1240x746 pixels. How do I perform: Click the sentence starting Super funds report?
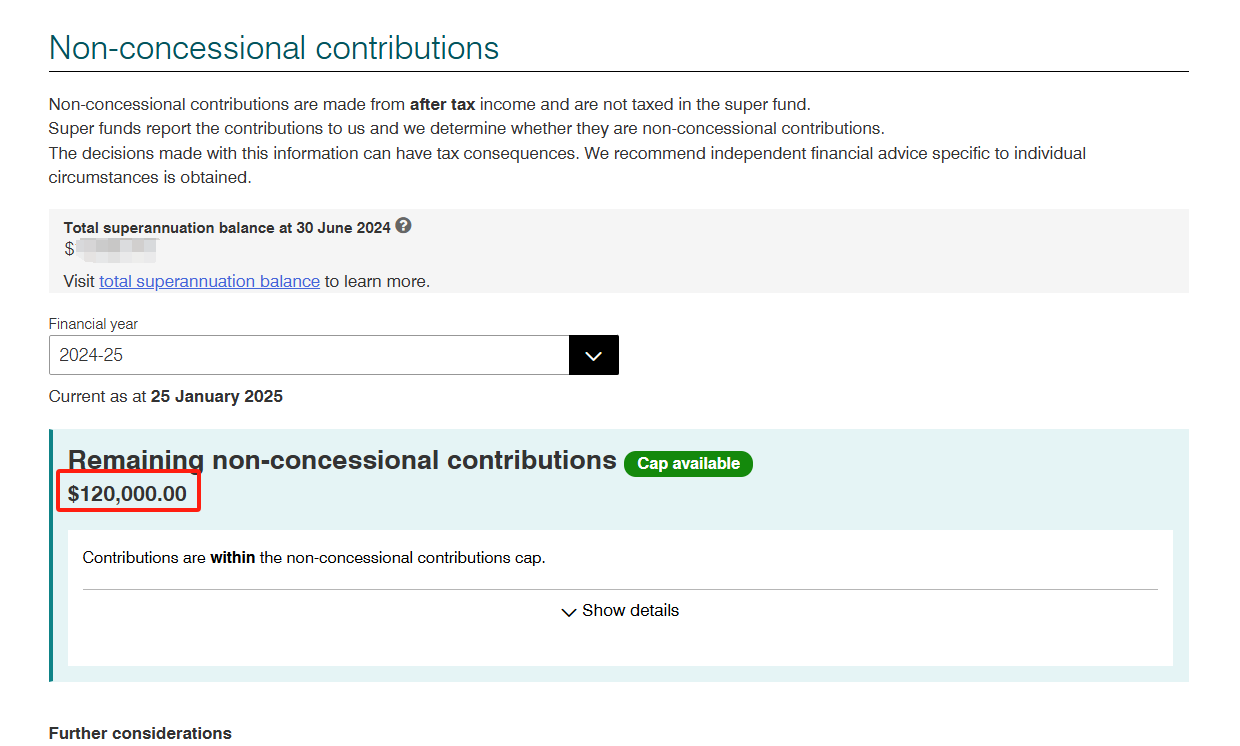(467, 128)
